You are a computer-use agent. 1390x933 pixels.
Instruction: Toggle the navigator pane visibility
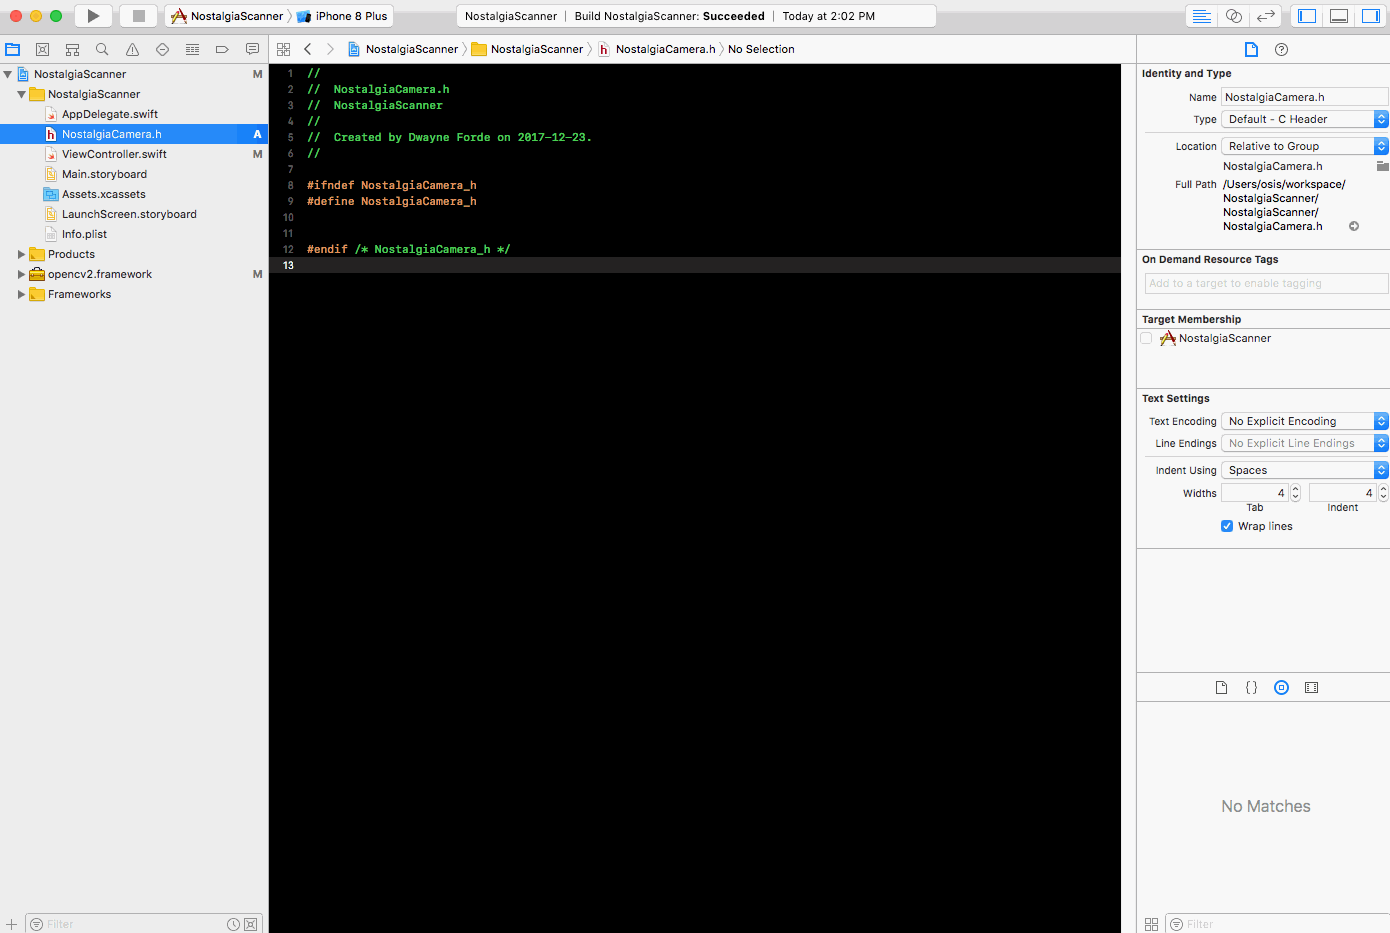(1307, 16)
